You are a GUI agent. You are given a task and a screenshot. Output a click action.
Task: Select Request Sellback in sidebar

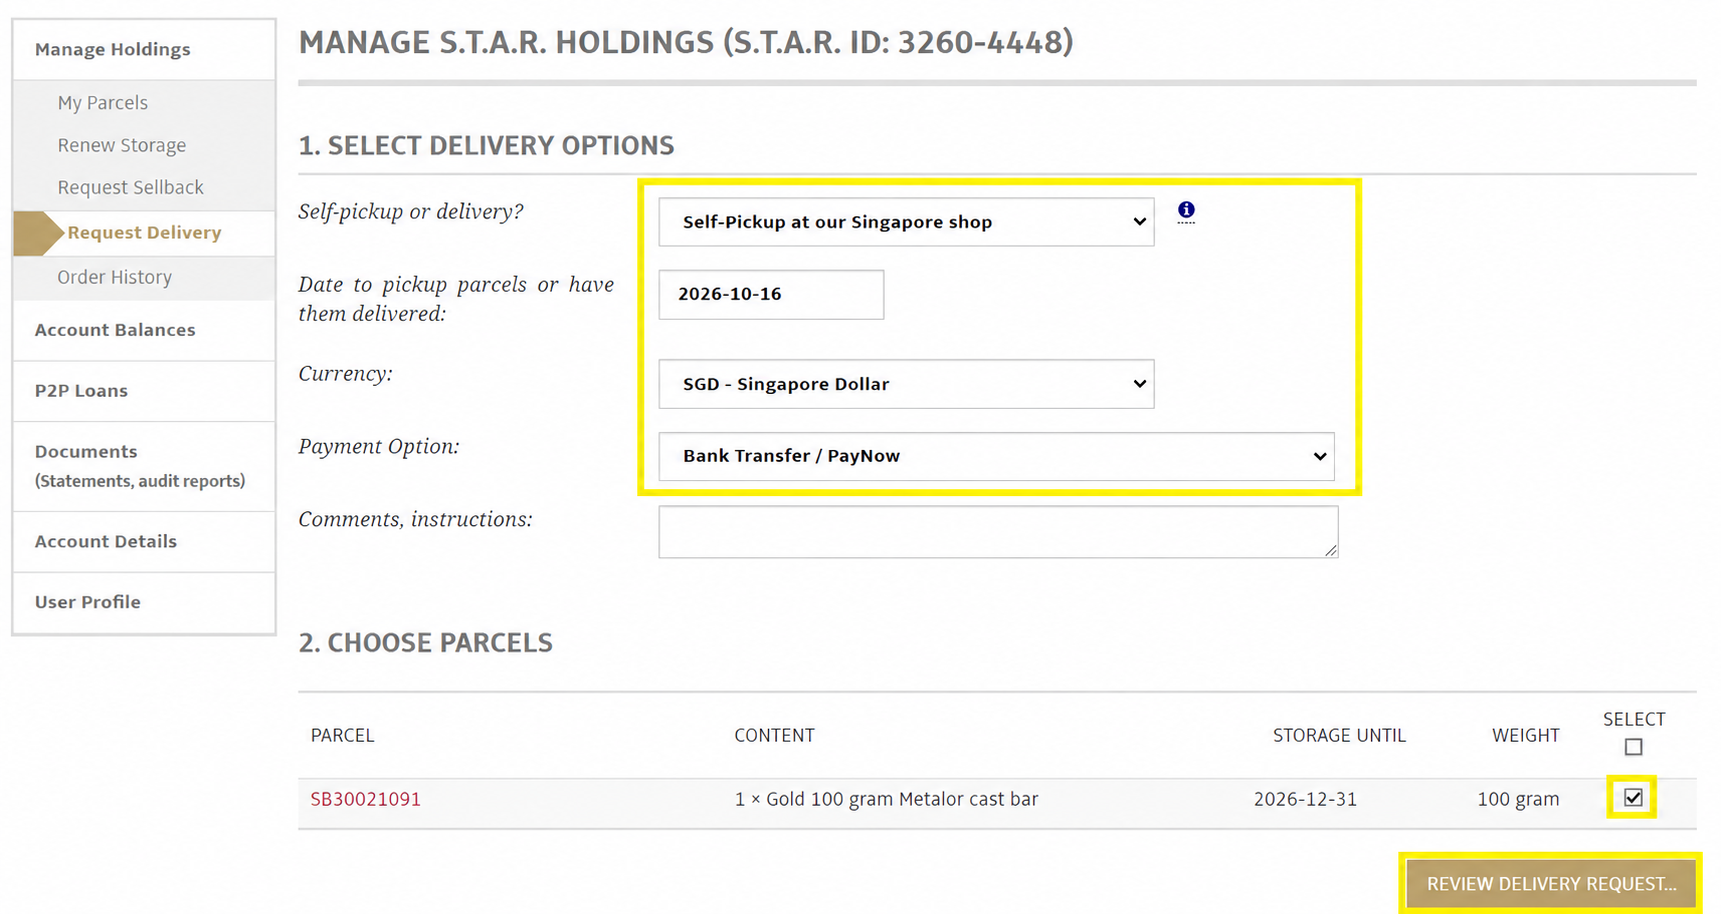tap(130, 187)
